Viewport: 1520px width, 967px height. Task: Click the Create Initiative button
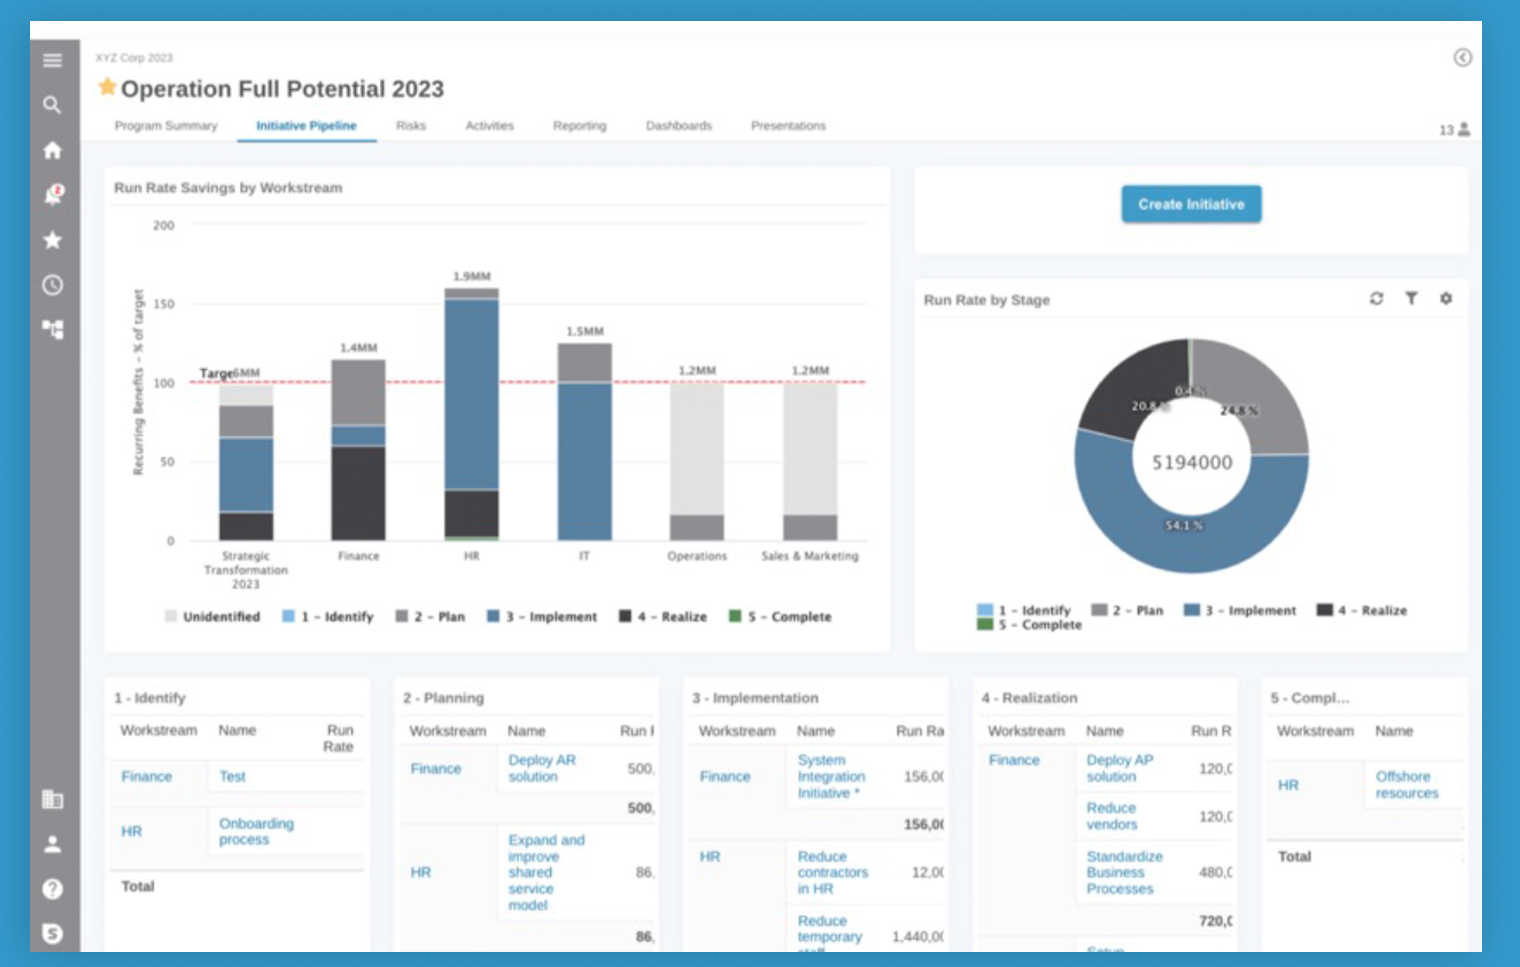click(1190, 204)
